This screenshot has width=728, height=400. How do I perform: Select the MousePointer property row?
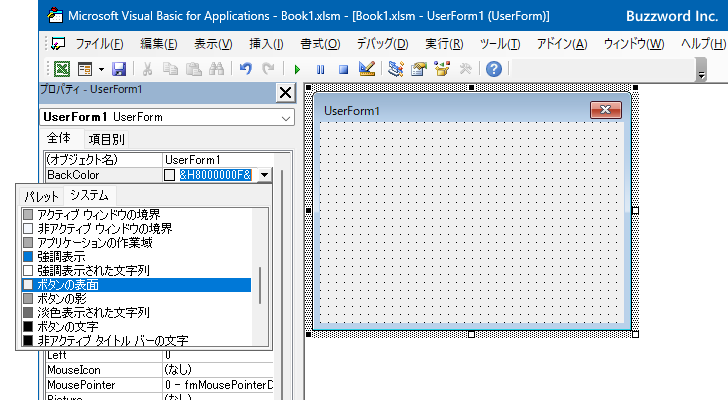pyautogui.click(x=159, y=385)
